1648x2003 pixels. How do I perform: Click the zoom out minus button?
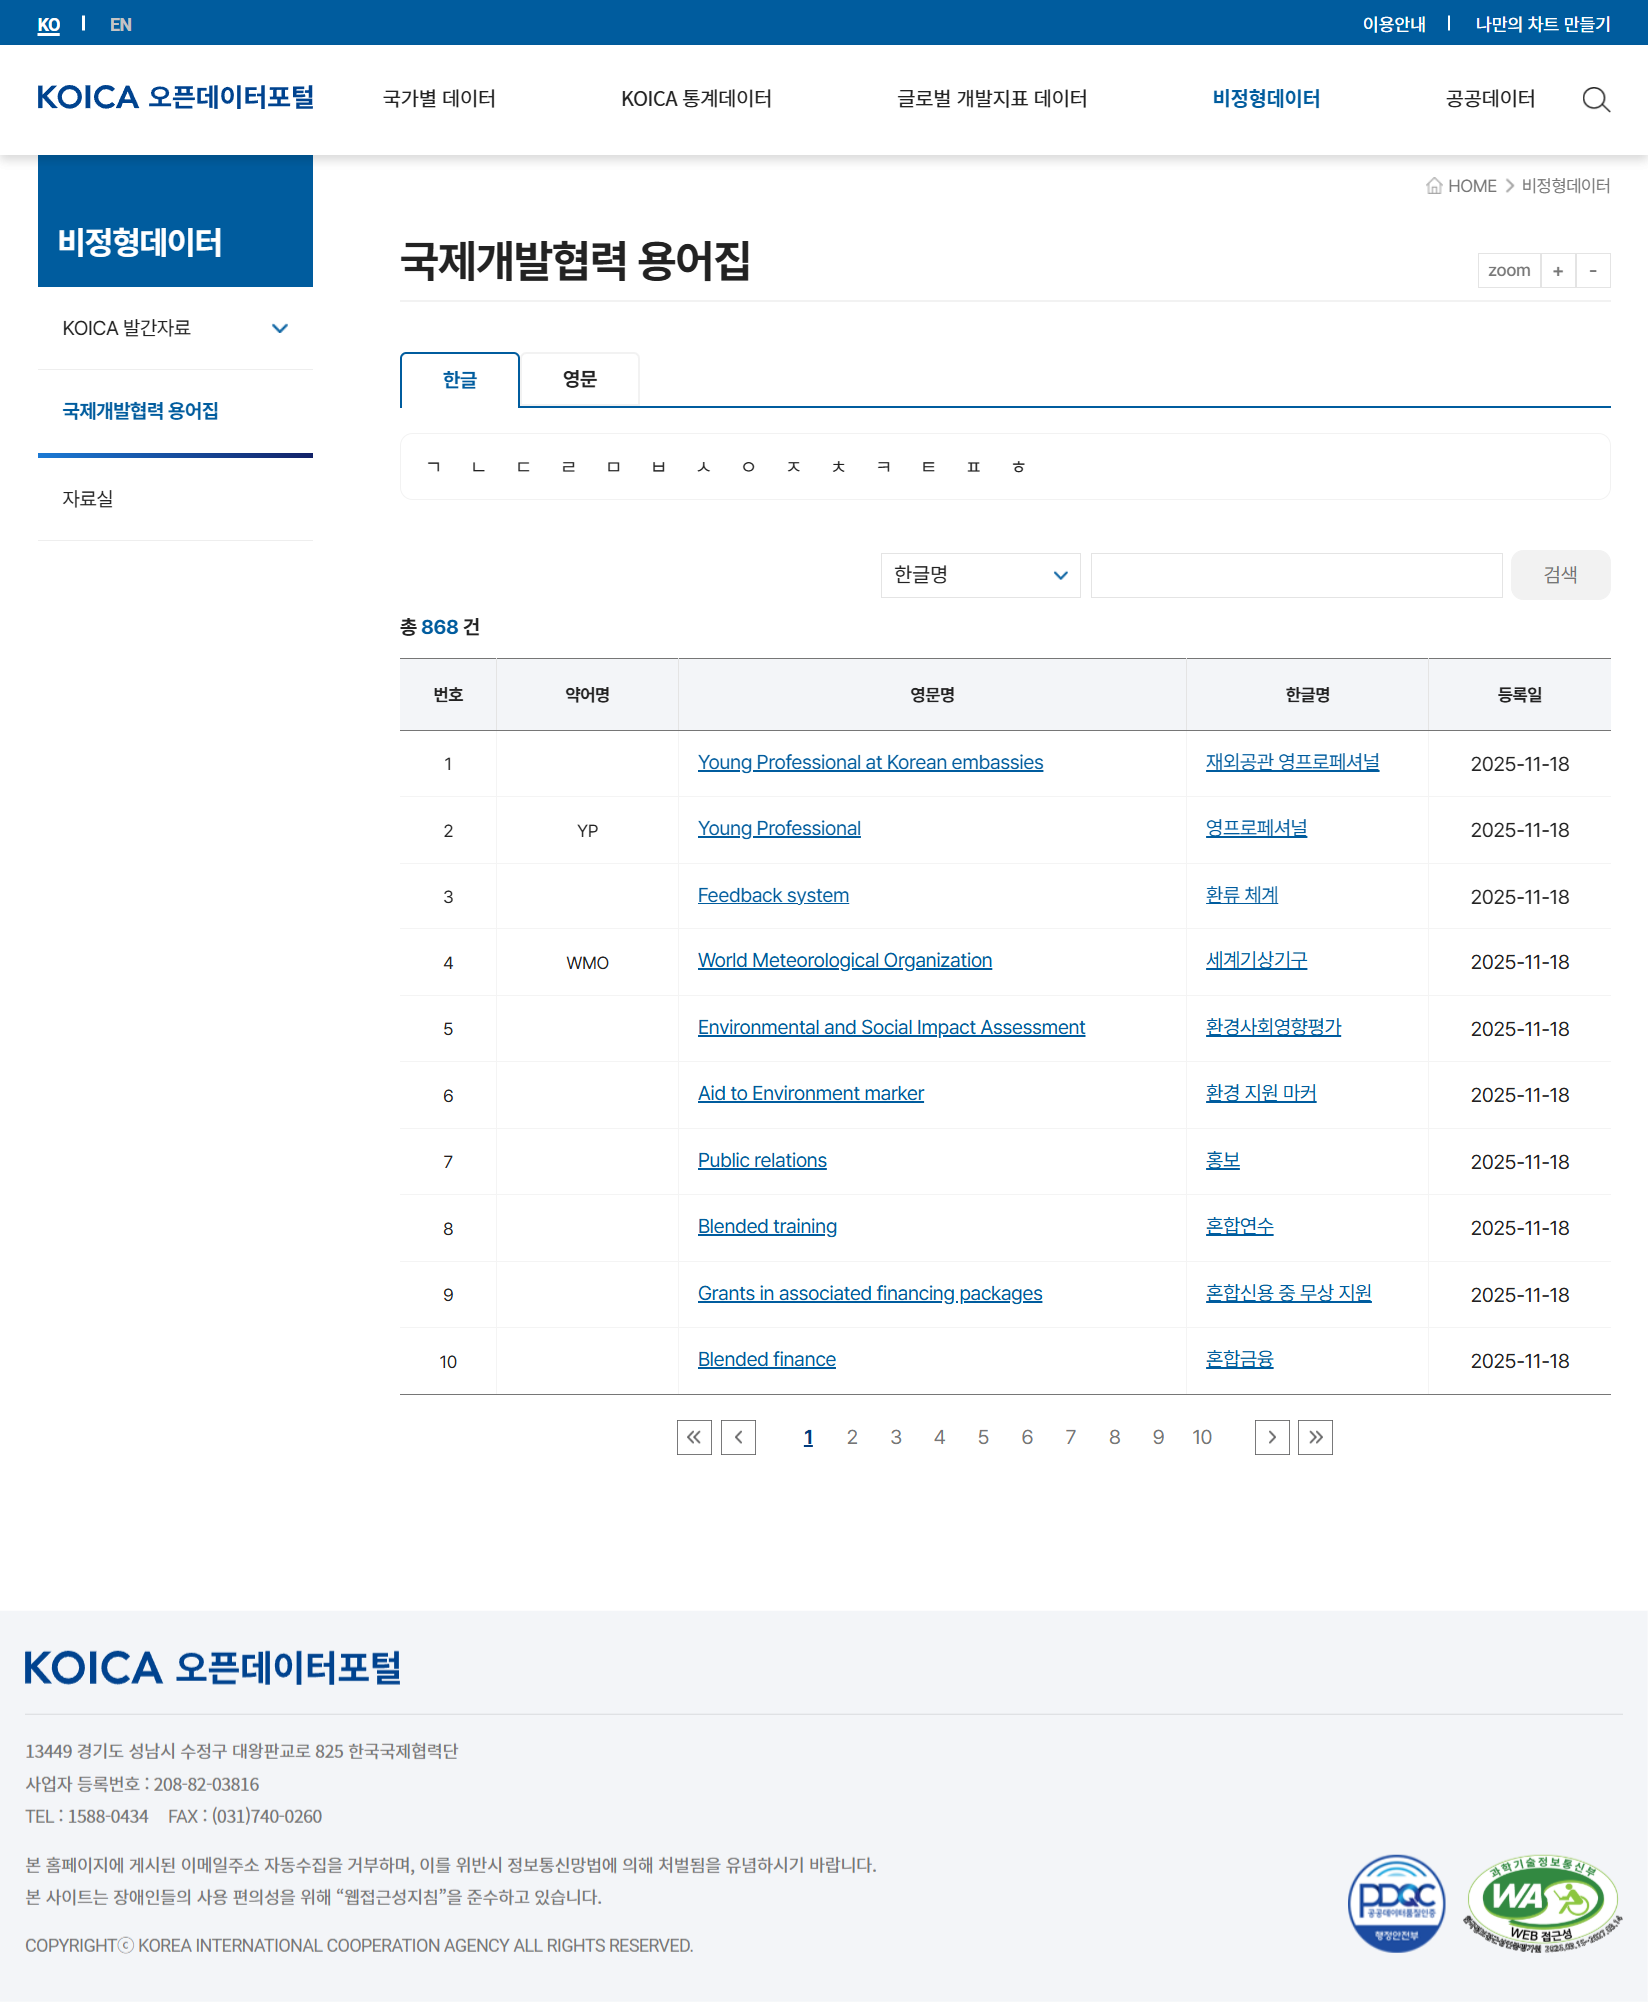[x=1593, y=271]
